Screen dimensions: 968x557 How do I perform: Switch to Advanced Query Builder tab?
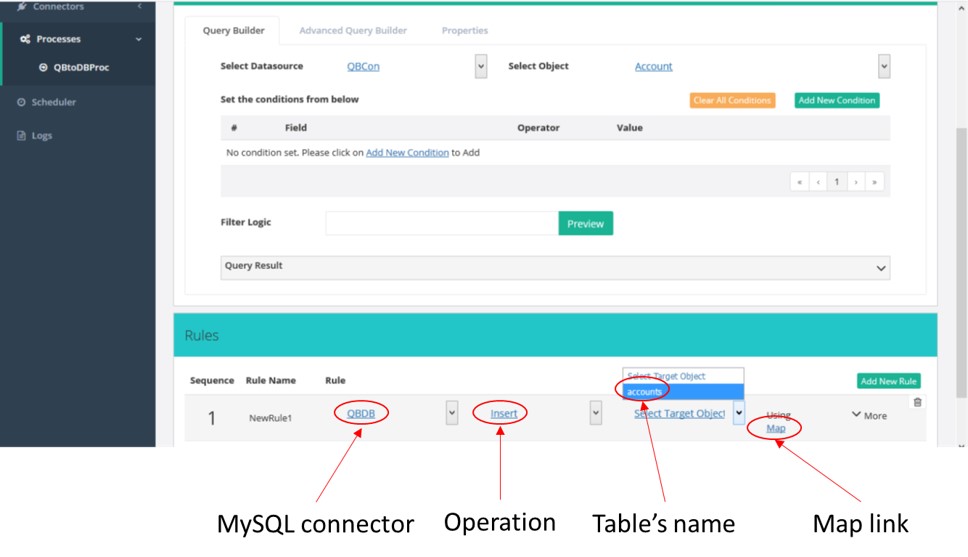(x=353, y=31)
